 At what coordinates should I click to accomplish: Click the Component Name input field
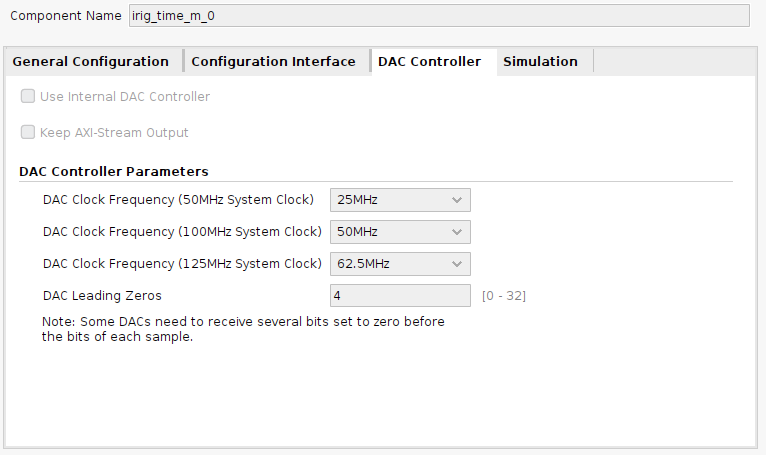(439, 16)
